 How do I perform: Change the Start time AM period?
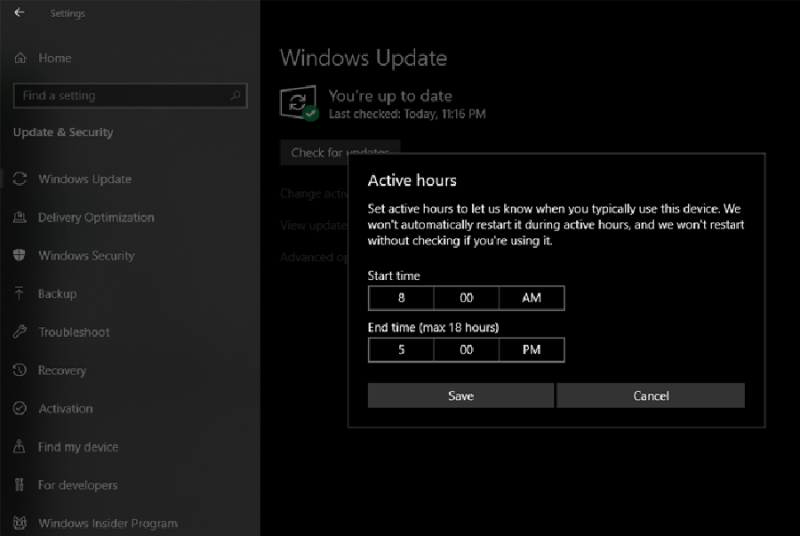pos(532,298)
